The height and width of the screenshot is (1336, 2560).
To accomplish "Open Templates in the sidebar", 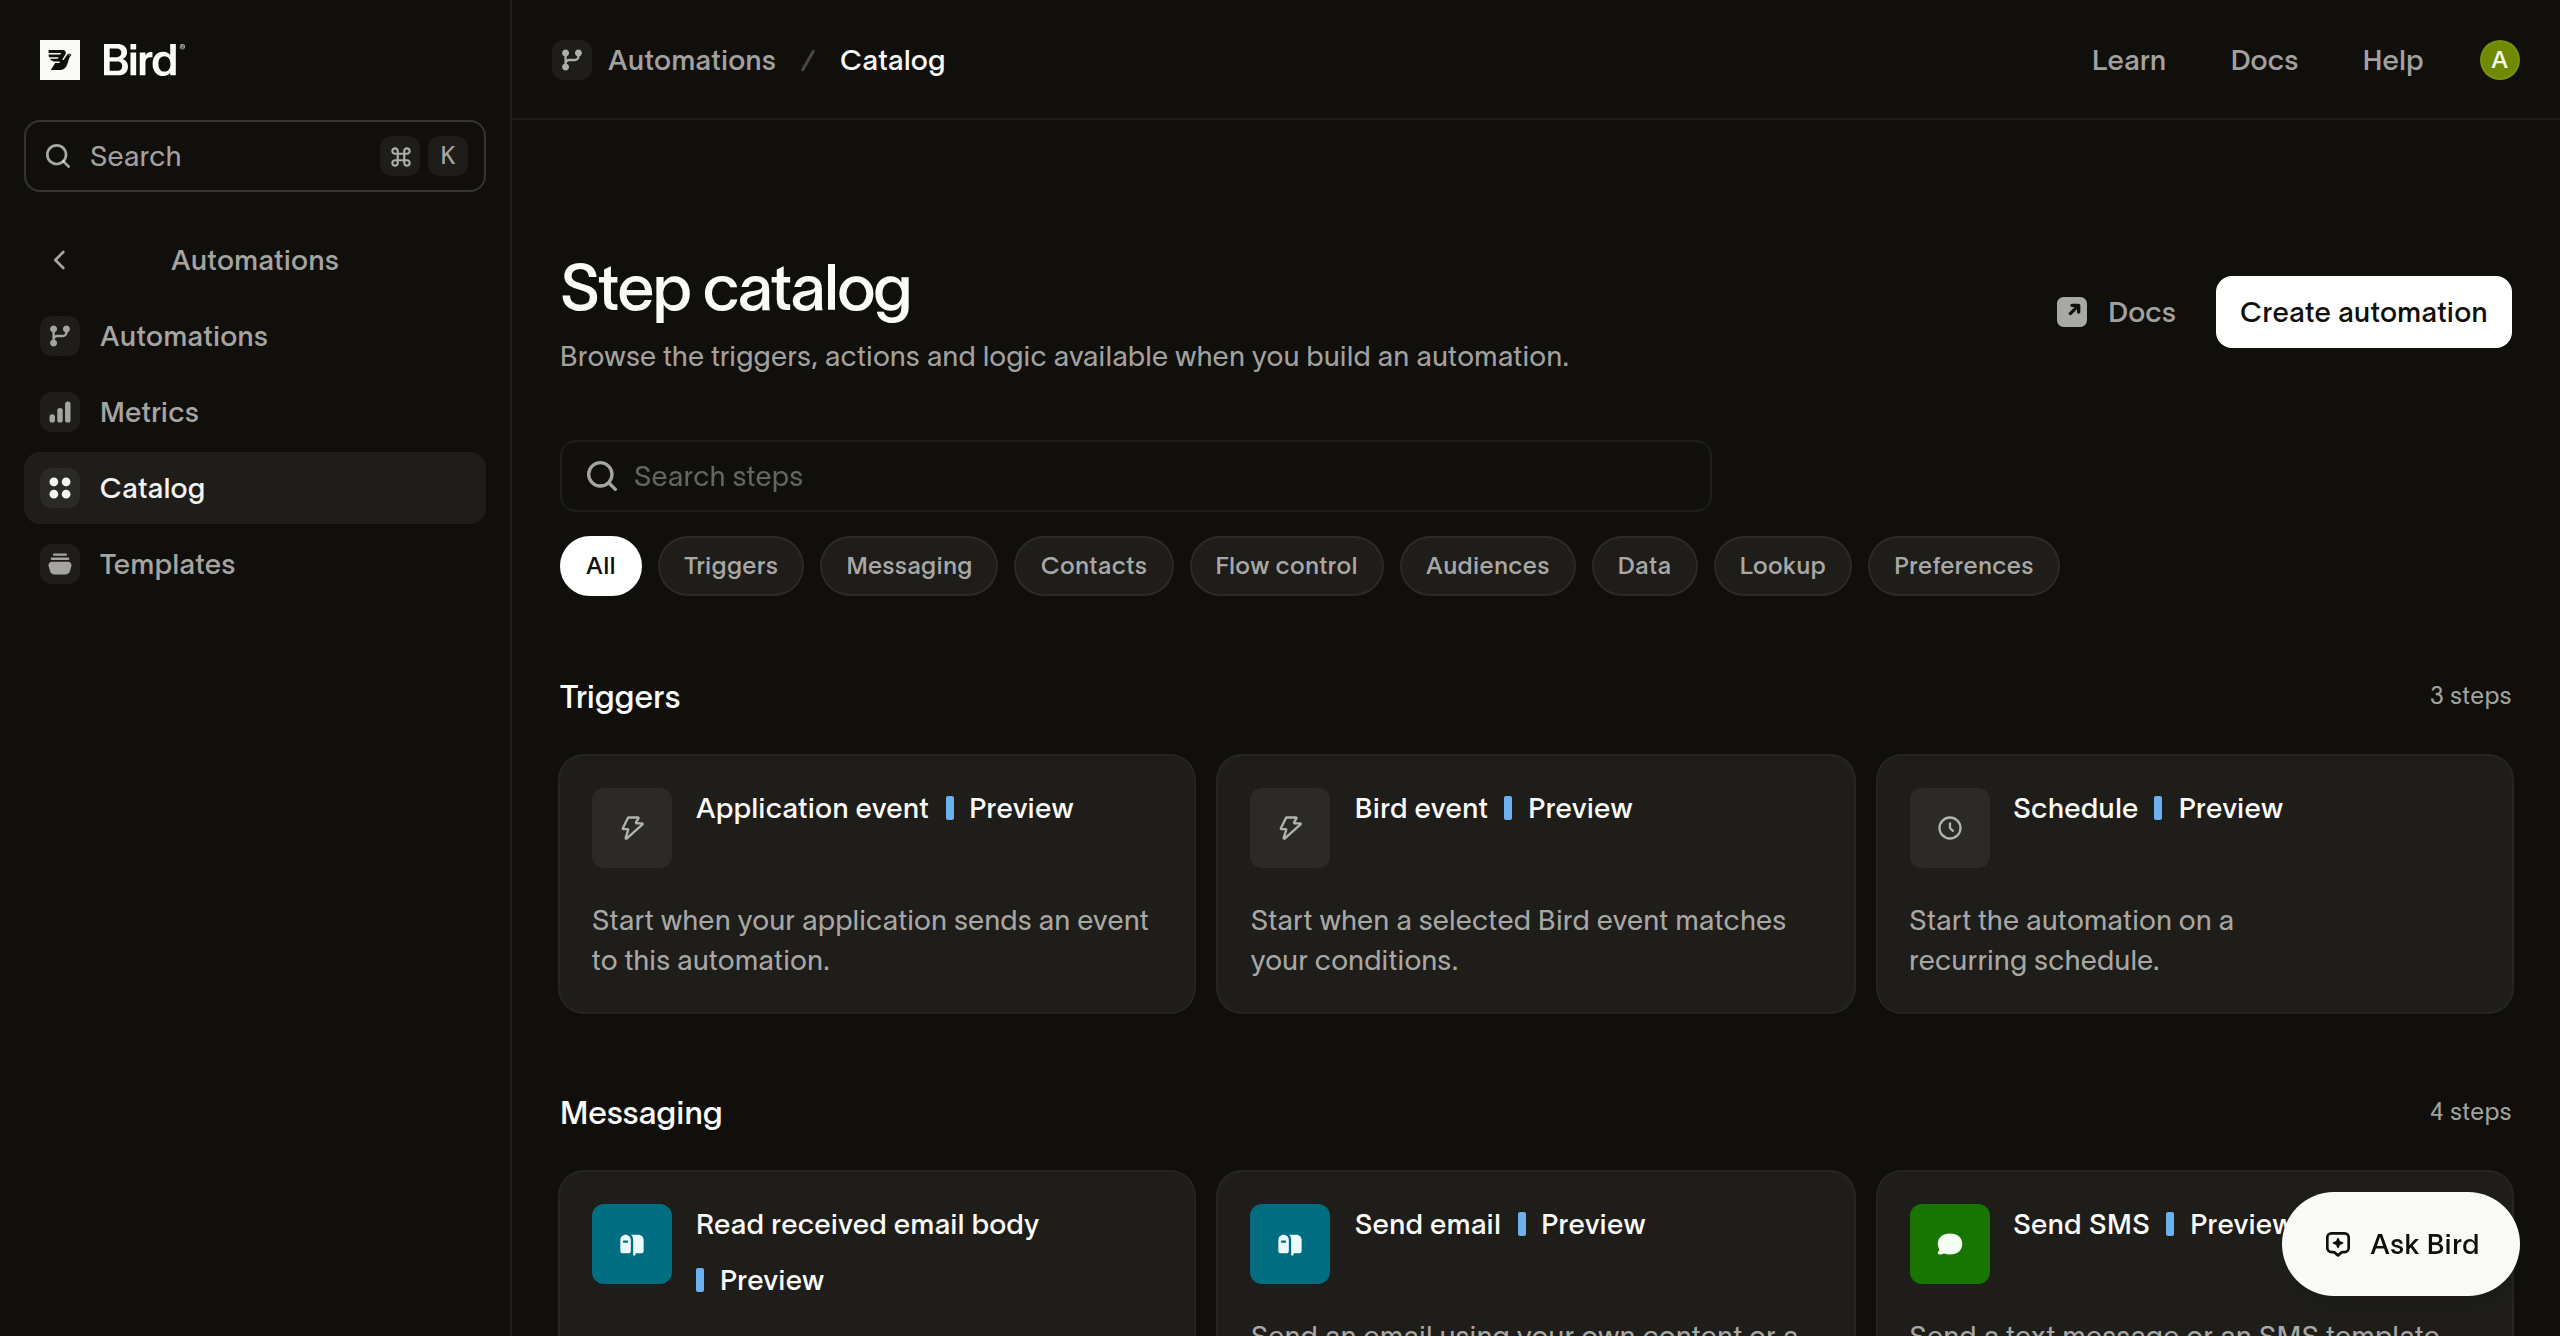I will pos(255,564).
